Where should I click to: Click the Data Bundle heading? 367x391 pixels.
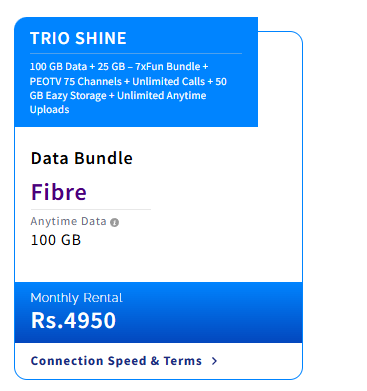82,158
